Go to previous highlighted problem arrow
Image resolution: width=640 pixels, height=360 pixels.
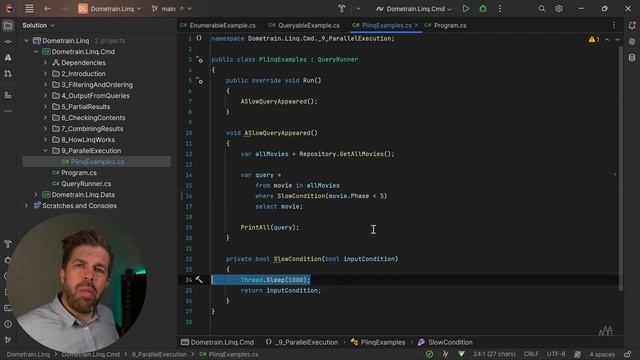pyautogui.click(x=607, y=40)
